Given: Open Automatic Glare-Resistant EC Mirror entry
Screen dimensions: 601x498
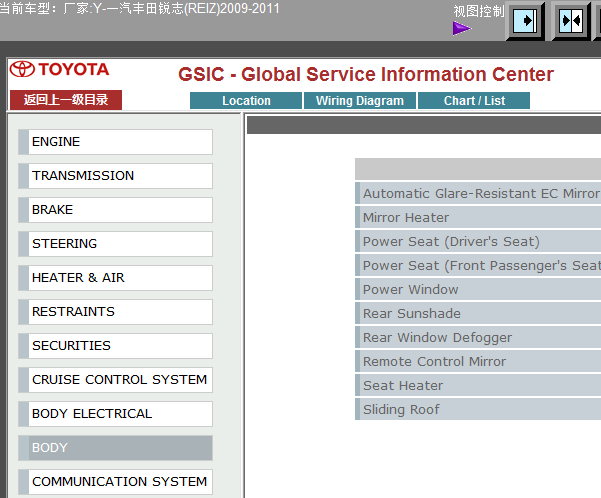Looking at the screenshot, I should [478, 193].
